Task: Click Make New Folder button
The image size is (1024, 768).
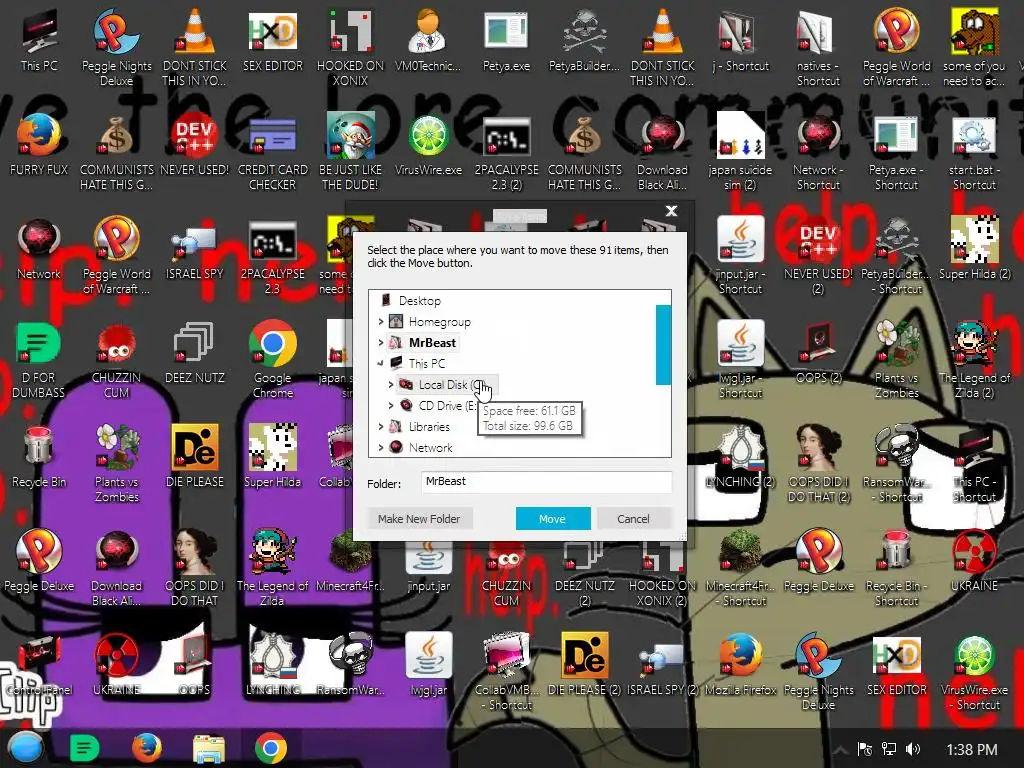Action: [419, 519]
